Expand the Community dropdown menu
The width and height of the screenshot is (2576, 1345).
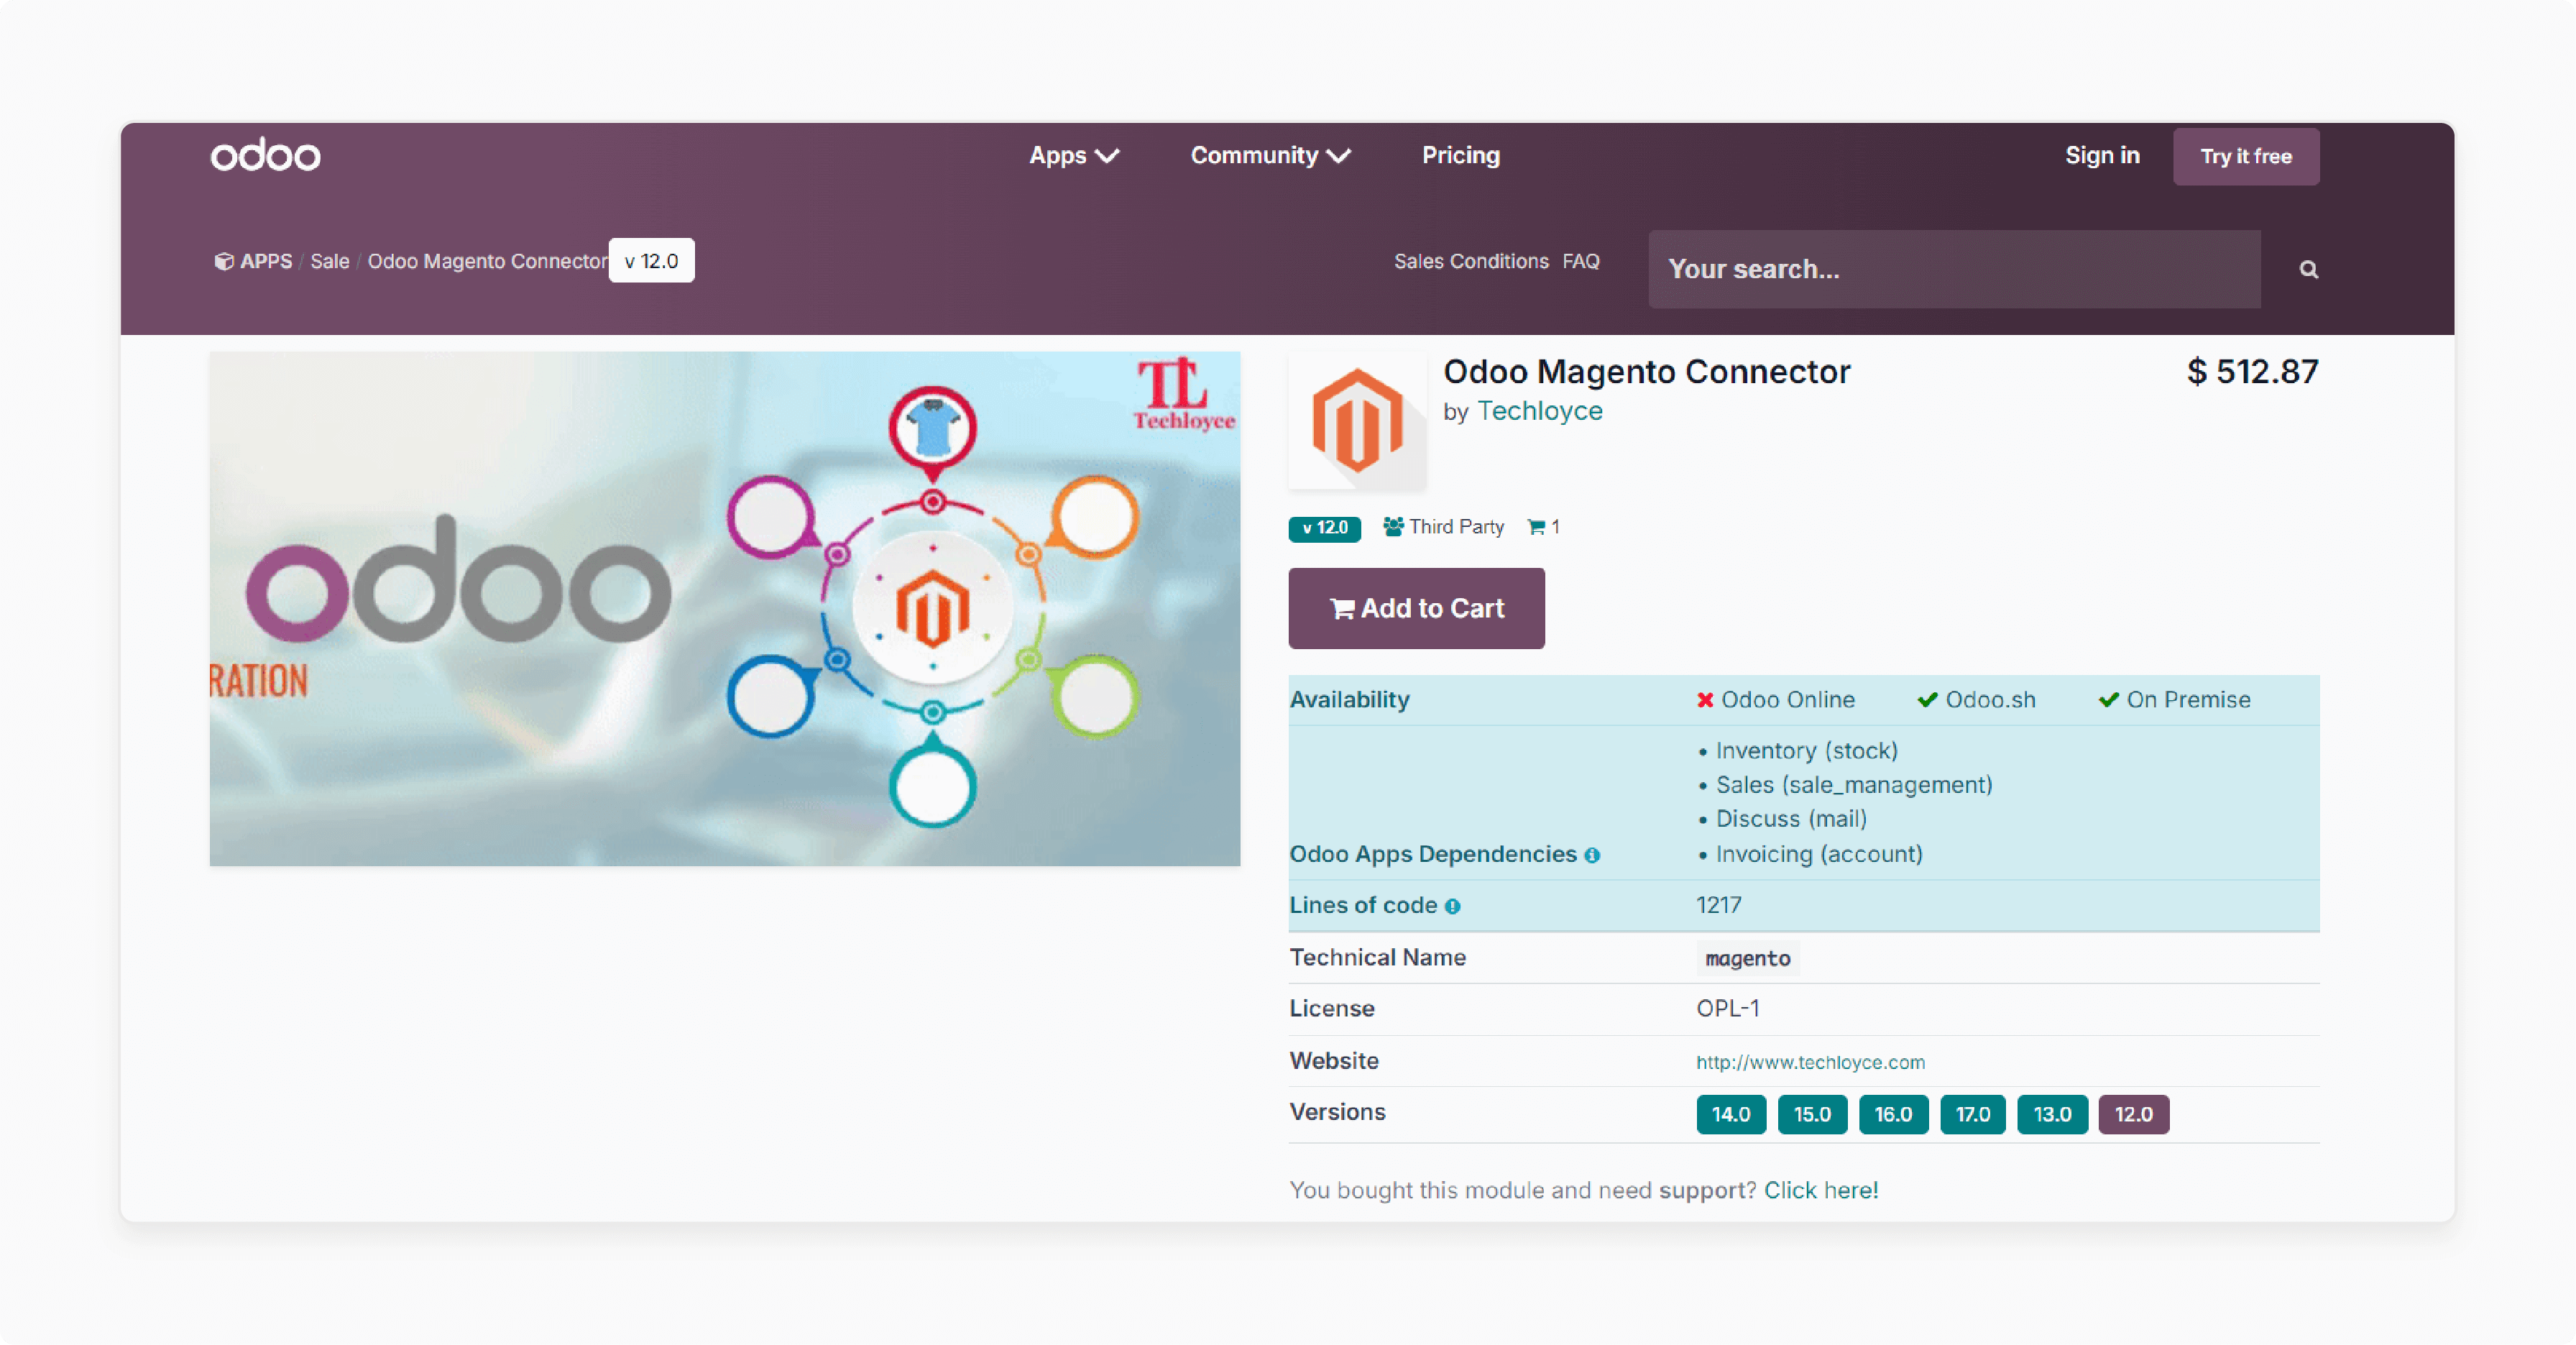1270,155
